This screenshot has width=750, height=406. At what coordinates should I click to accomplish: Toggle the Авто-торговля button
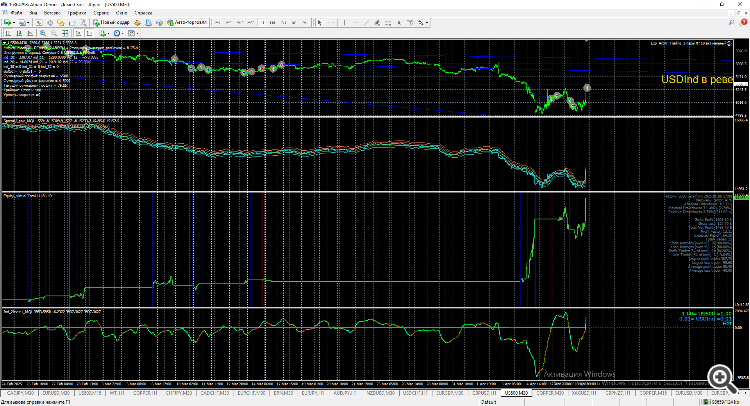tap(187, 22)
